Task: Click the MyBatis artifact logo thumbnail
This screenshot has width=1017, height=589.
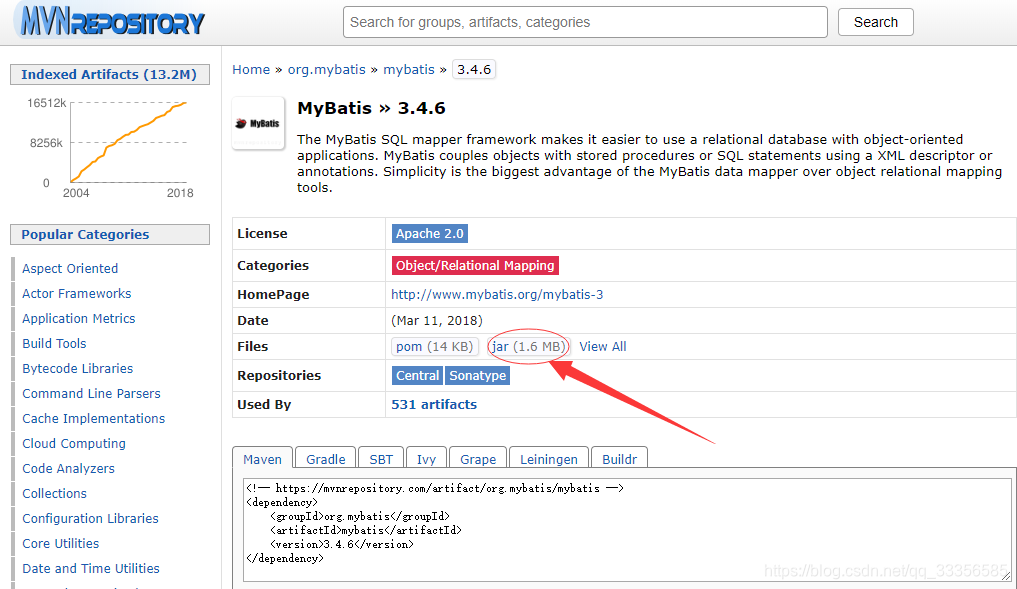Action: point(258,123)
